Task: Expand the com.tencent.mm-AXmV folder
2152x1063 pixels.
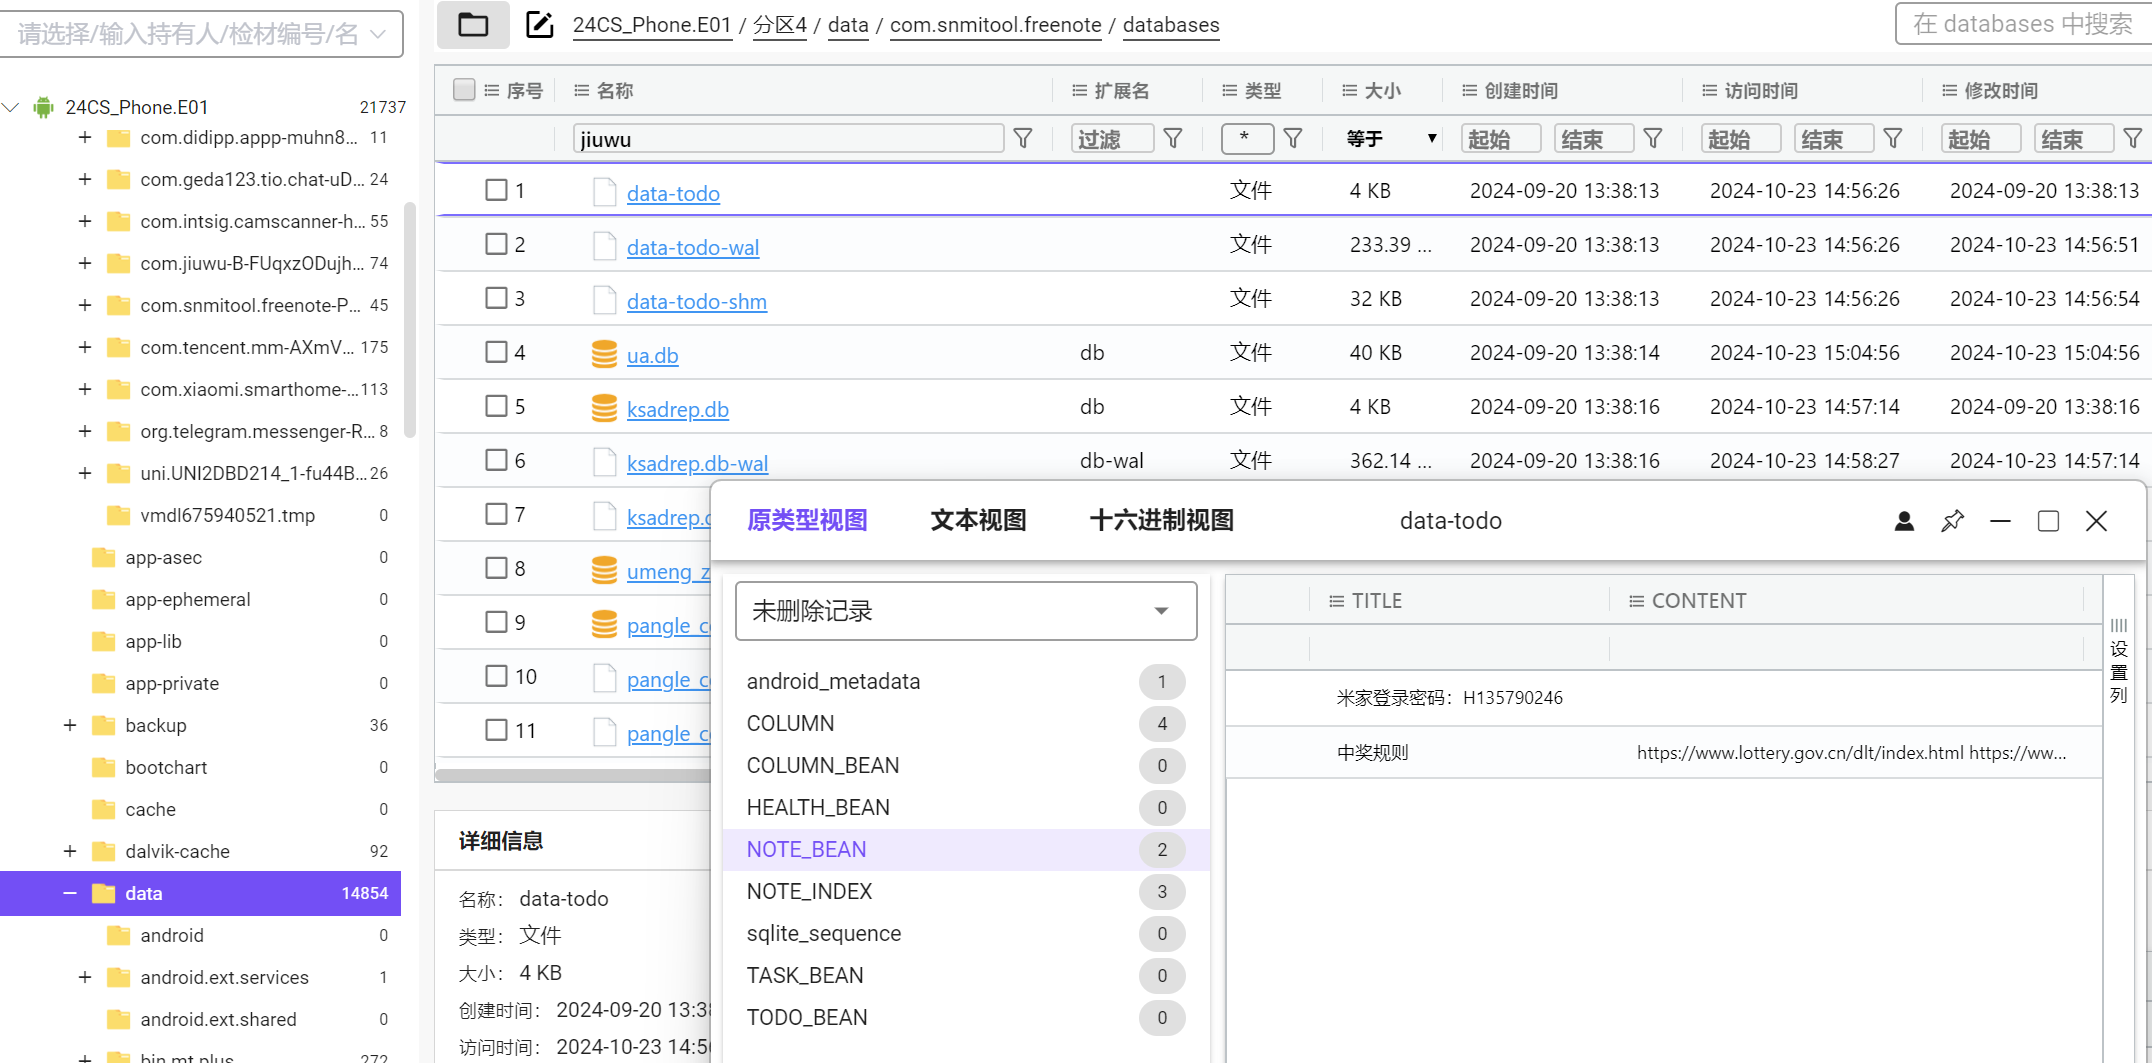Action: click(x=85, y=347)
